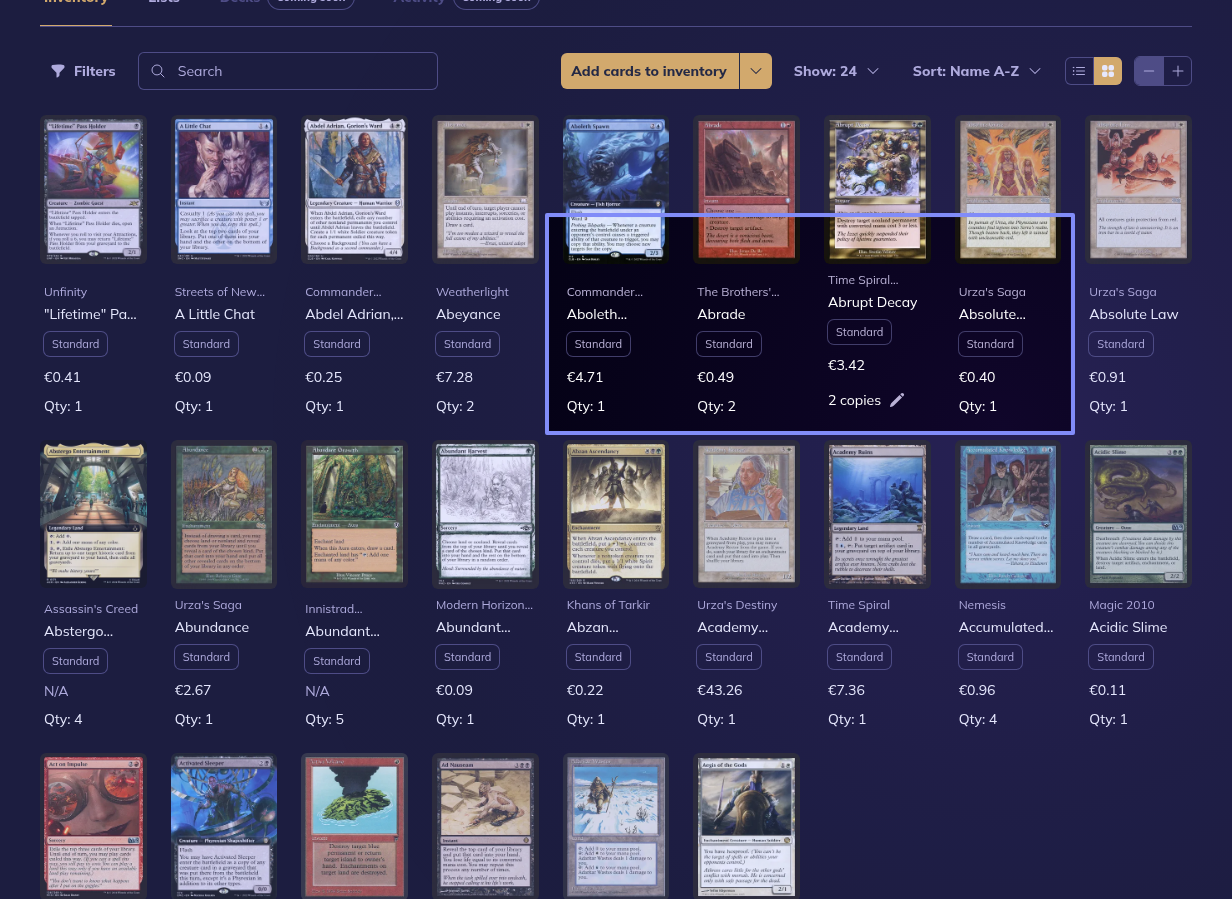The width and height of the screenshot is (1232, 899).
Task: Click the magnifier icon in the search box
Action: (158, 71)
